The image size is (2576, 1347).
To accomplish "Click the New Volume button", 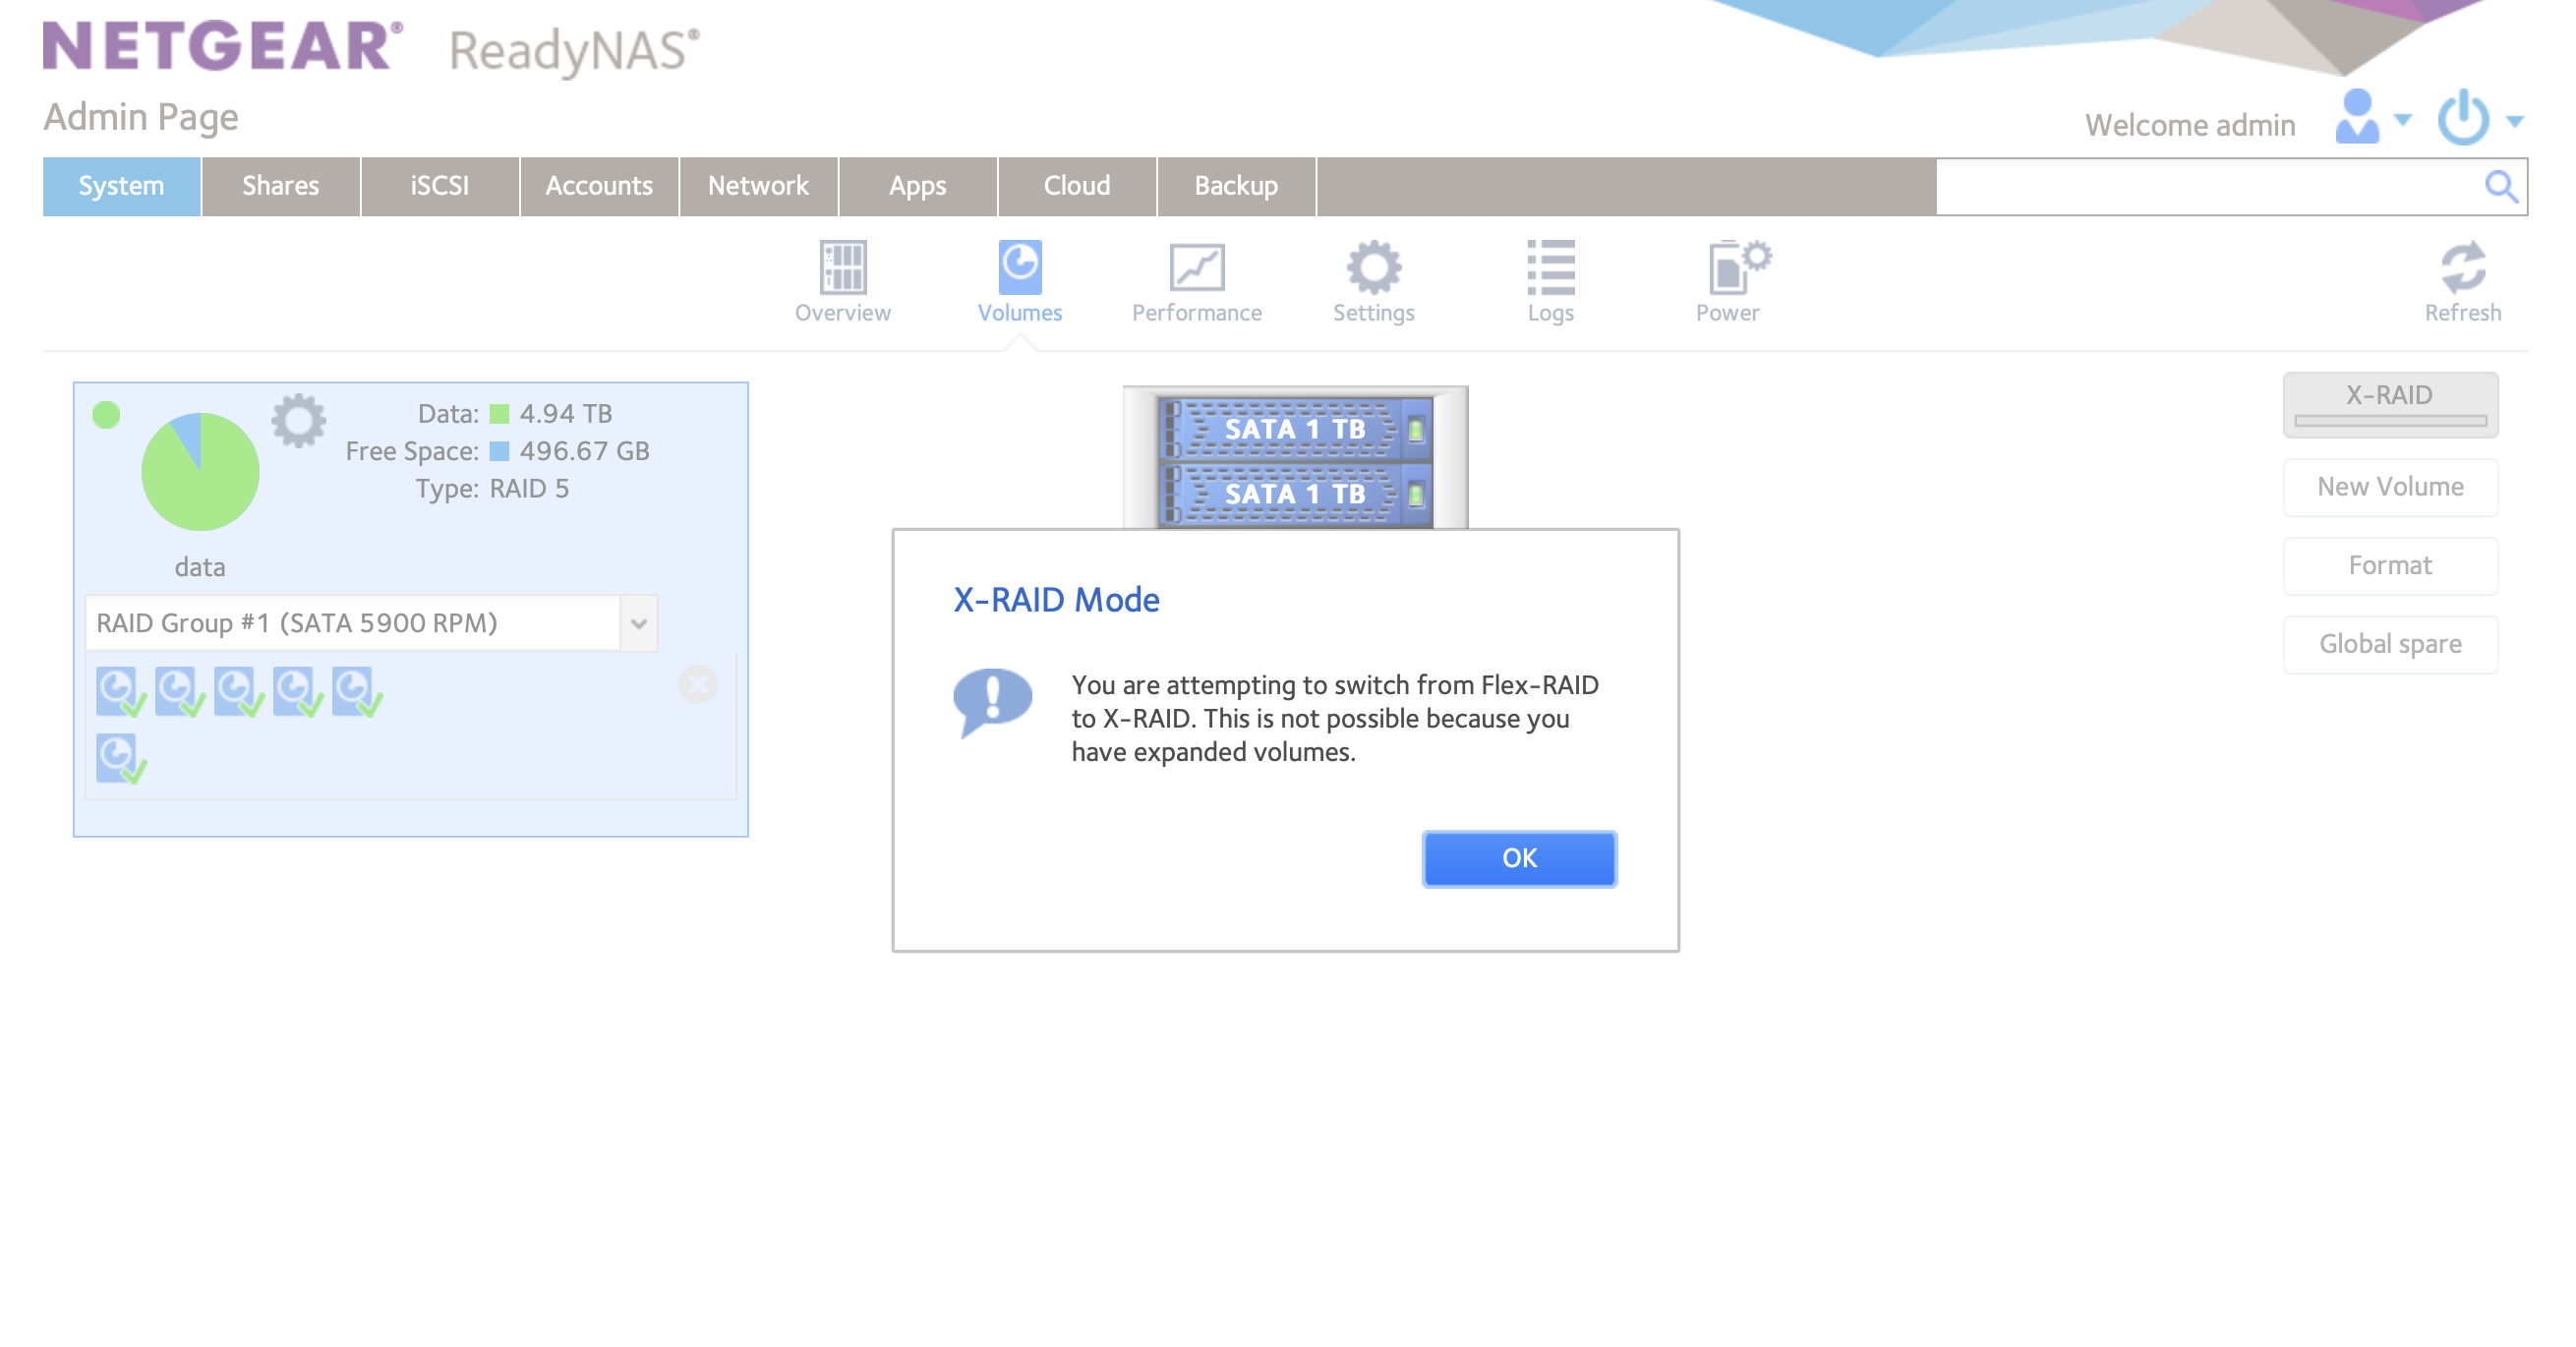I will coord(2390,487).
